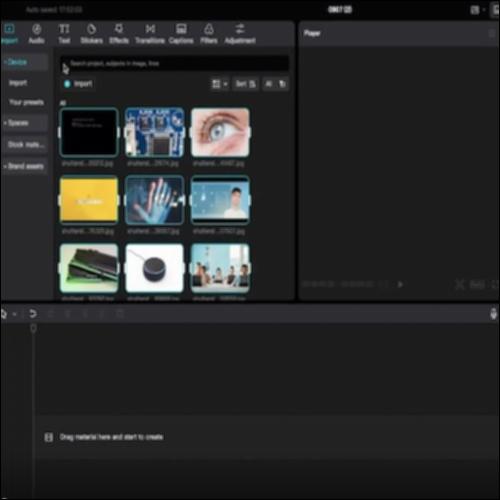Open the Text tool panel
This screenshot has height=500, width=500.
64,34
